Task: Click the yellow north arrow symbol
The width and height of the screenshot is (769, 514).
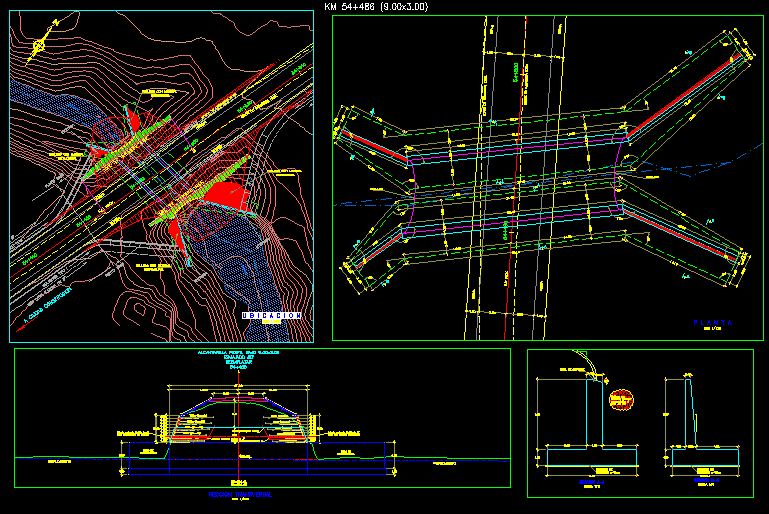Action: pyautogui.click(x=41, y=45)
